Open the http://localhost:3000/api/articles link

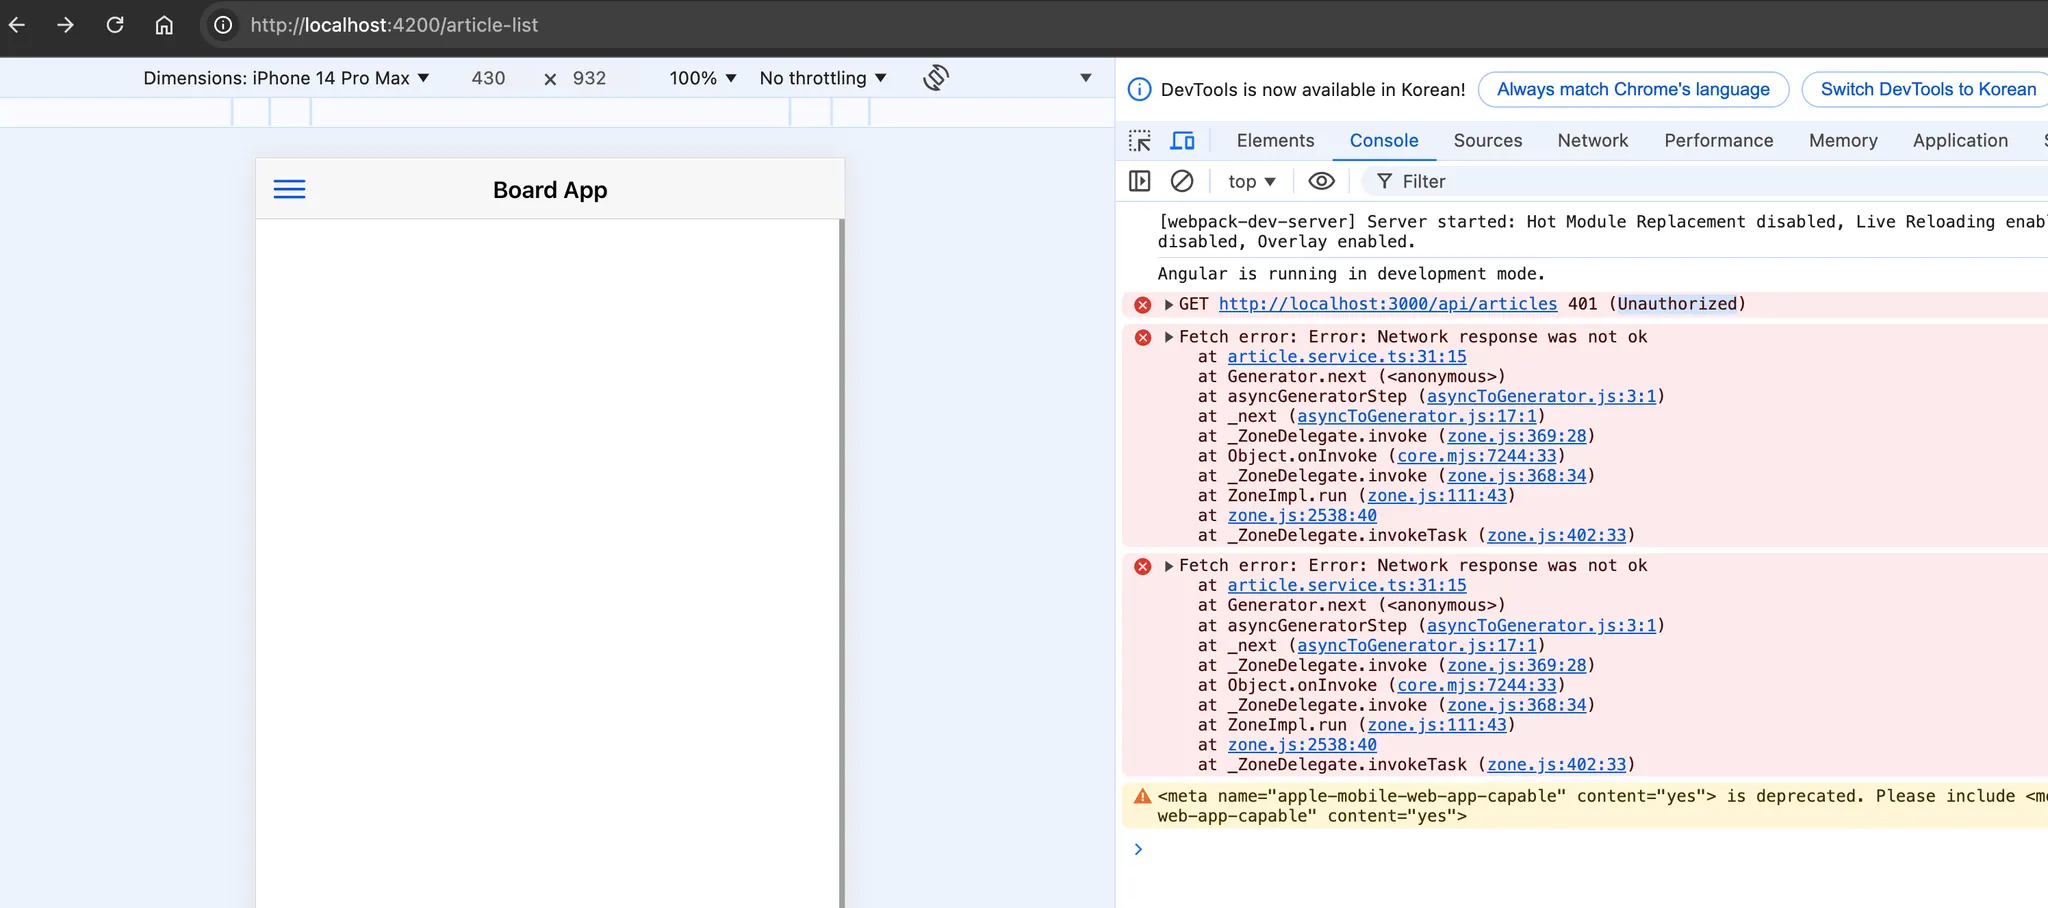click(x=1388, y=304)
